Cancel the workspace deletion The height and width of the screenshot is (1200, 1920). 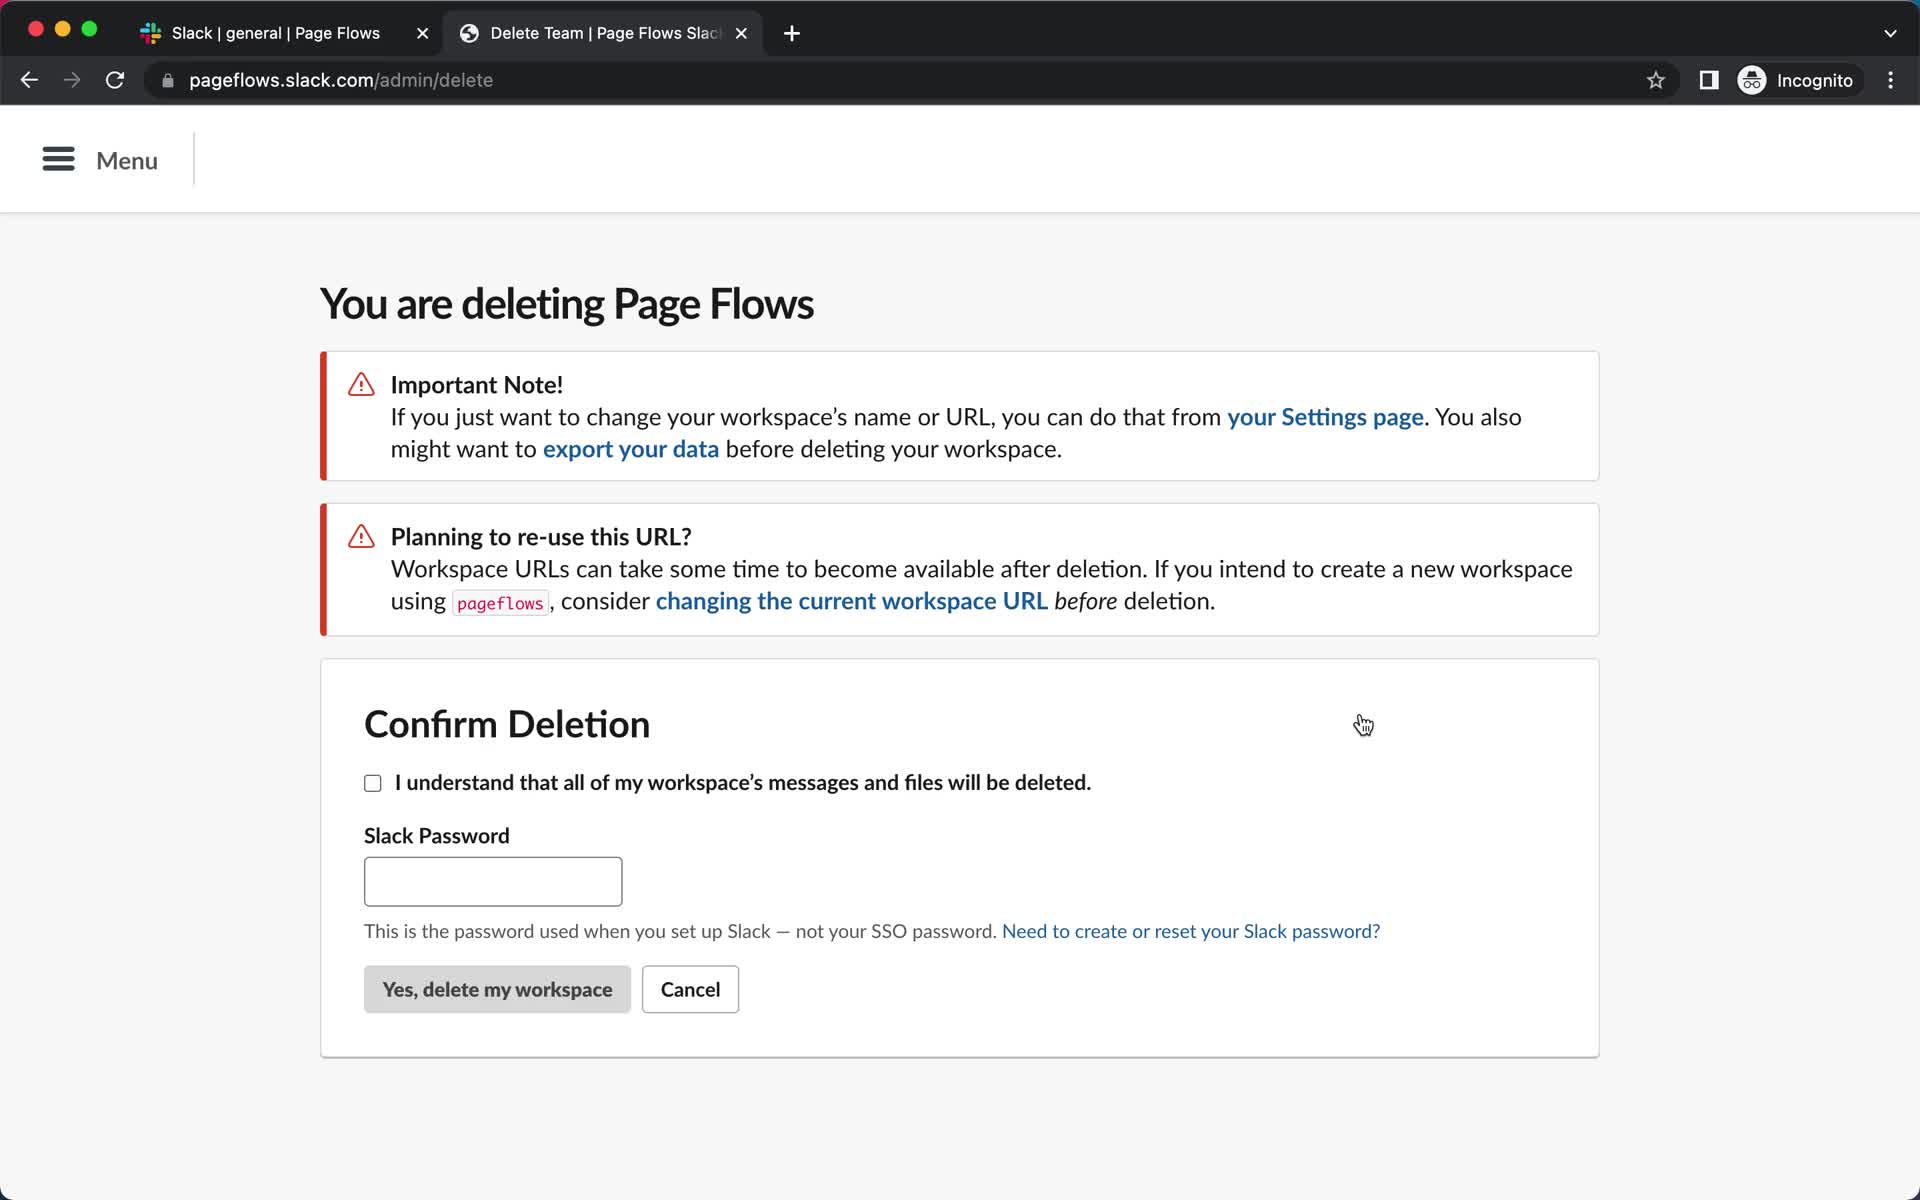690,989
